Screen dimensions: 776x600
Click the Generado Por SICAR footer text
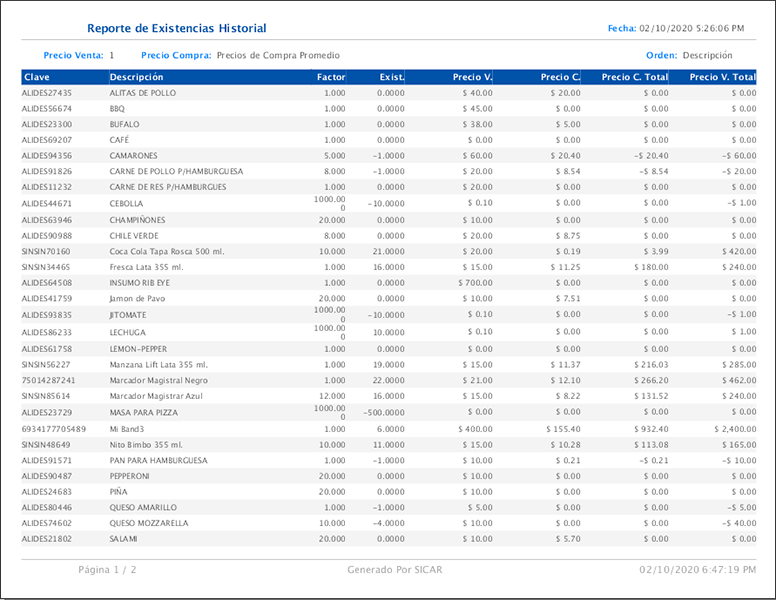[x=394, y=570]
